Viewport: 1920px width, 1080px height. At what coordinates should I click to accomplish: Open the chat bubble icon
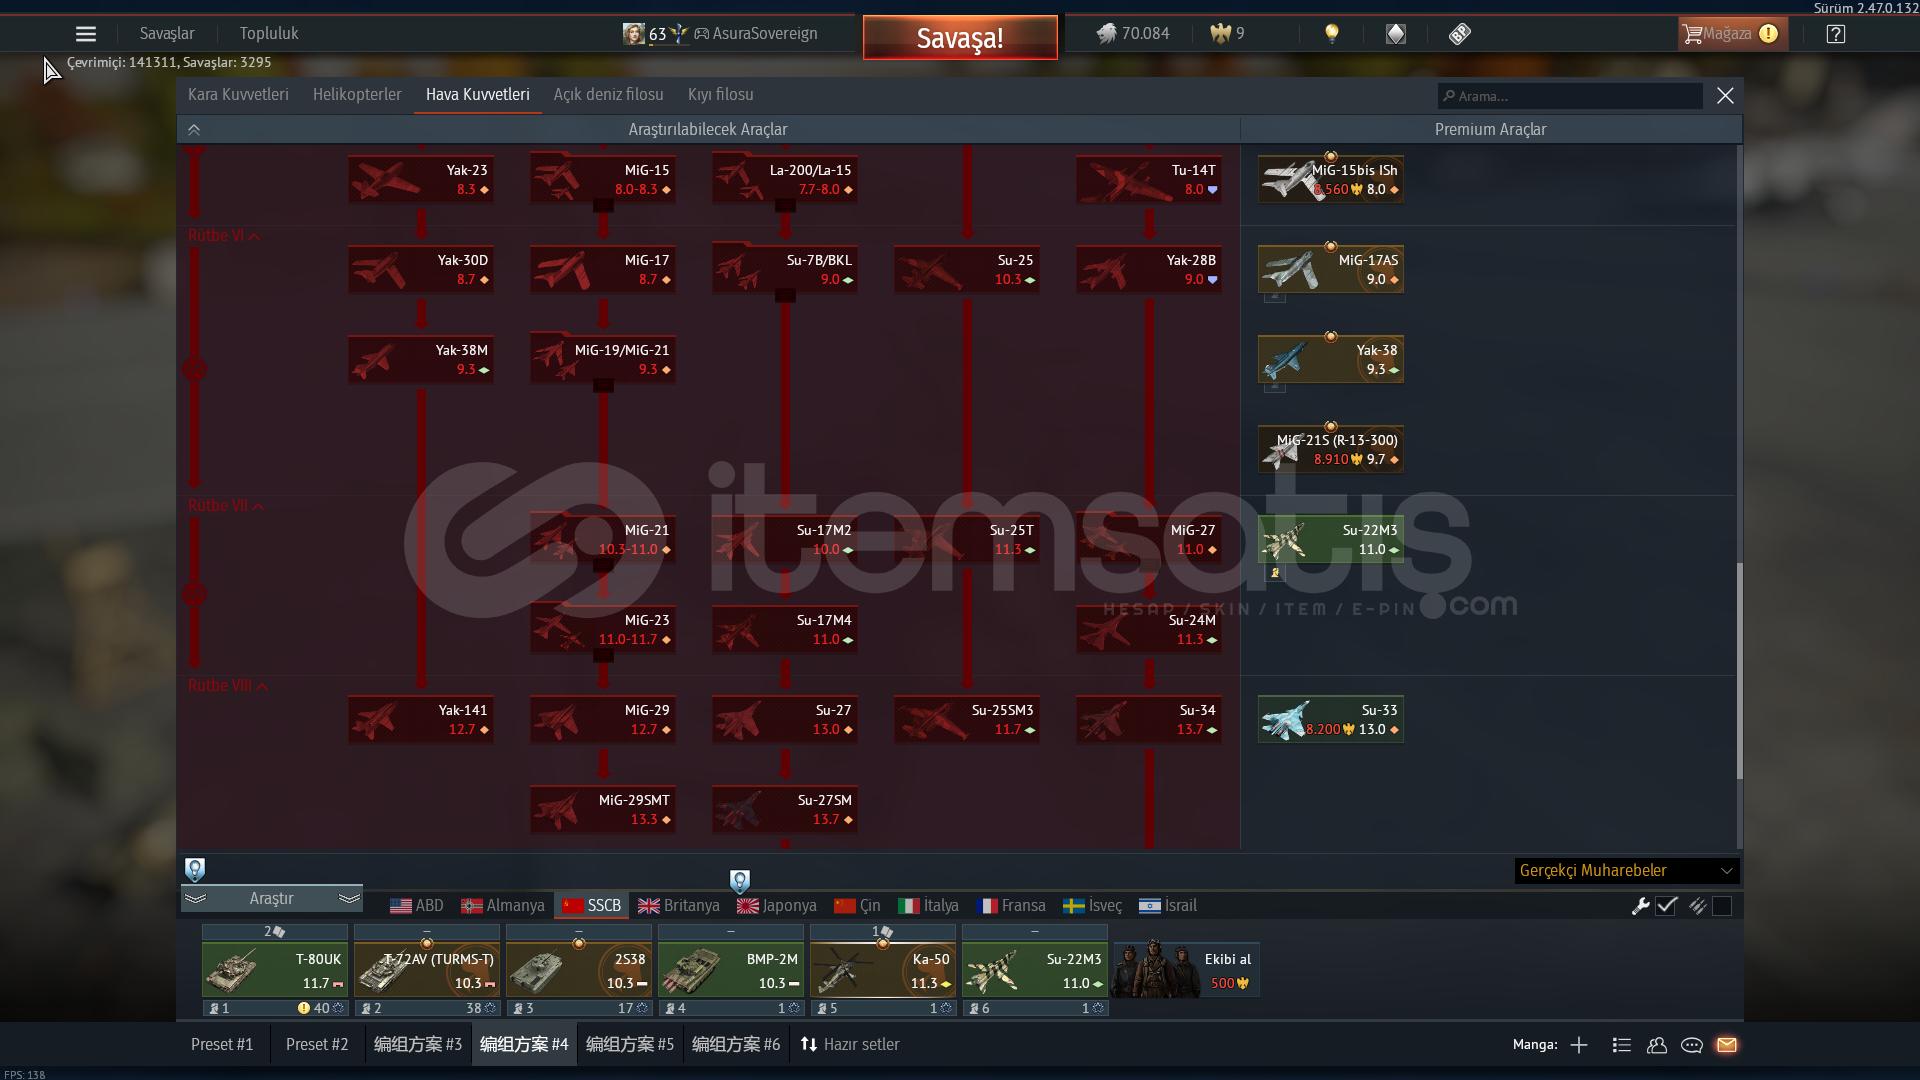1692,1045
